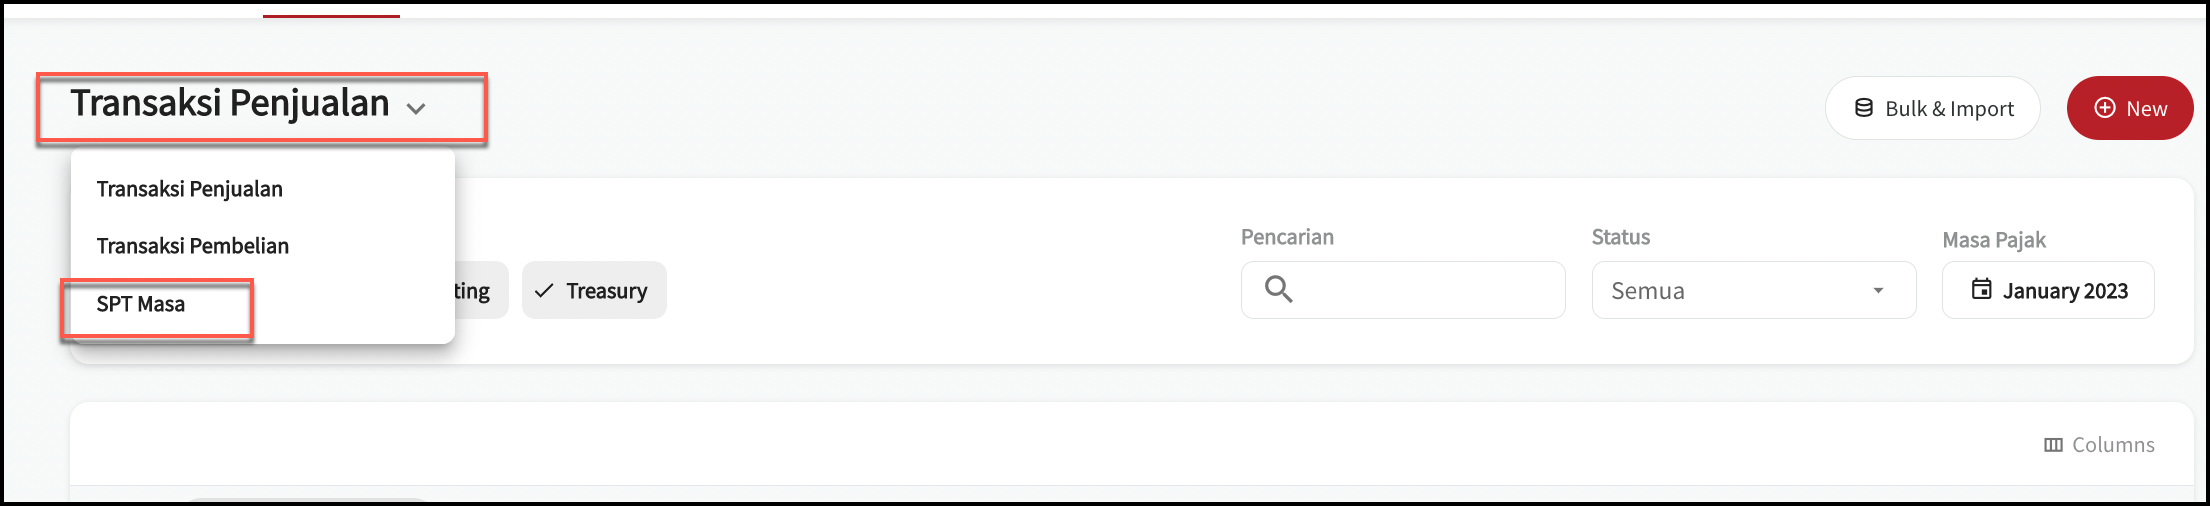Click inside the Pencarian search field
2210x506 pixels.
click(1403, 290)
